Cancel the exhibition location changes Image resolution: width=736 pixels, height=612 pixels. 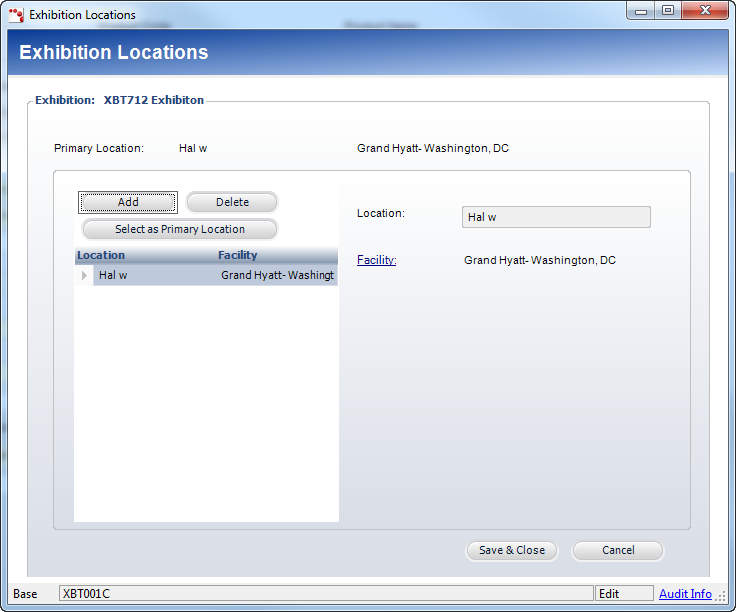(617, 550)
